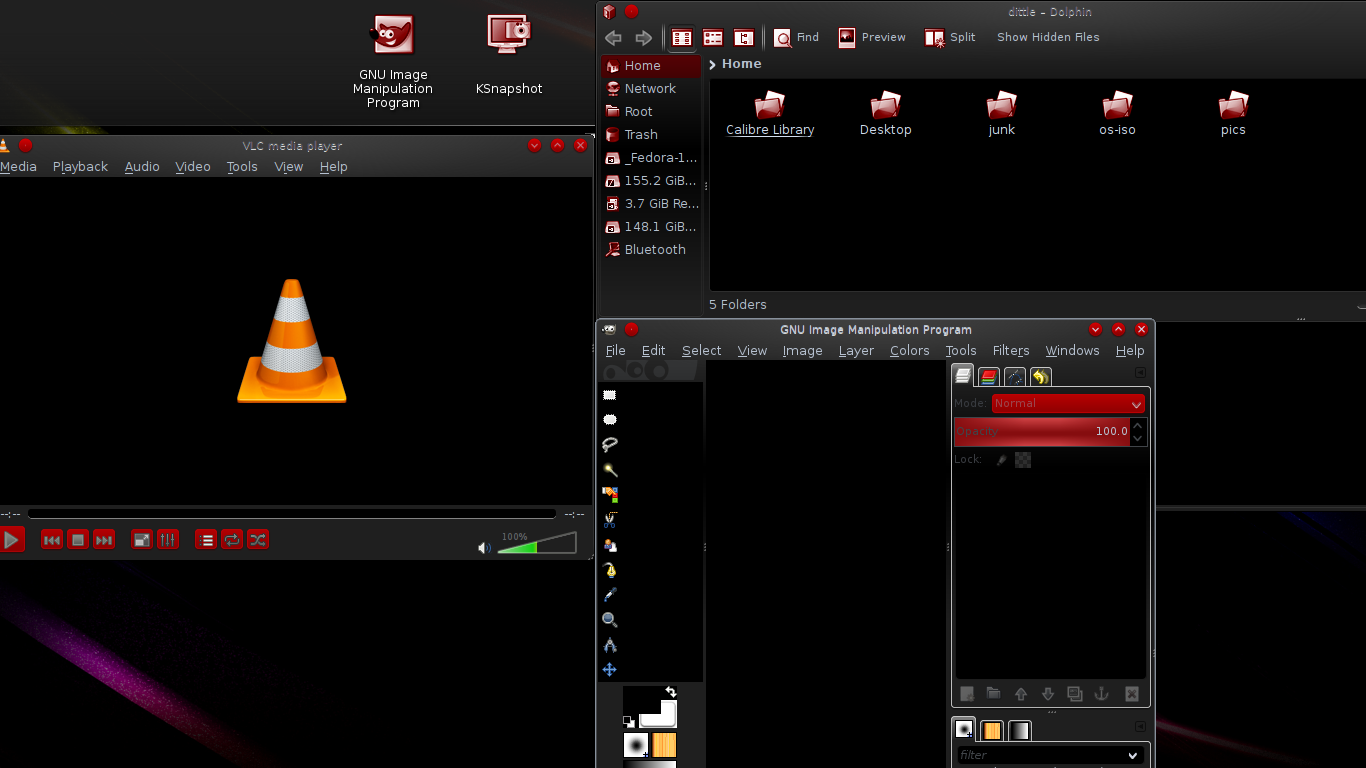Switch Dolphin to details view mode
The height and width of the screenshot is (768, 1366).
744,38
